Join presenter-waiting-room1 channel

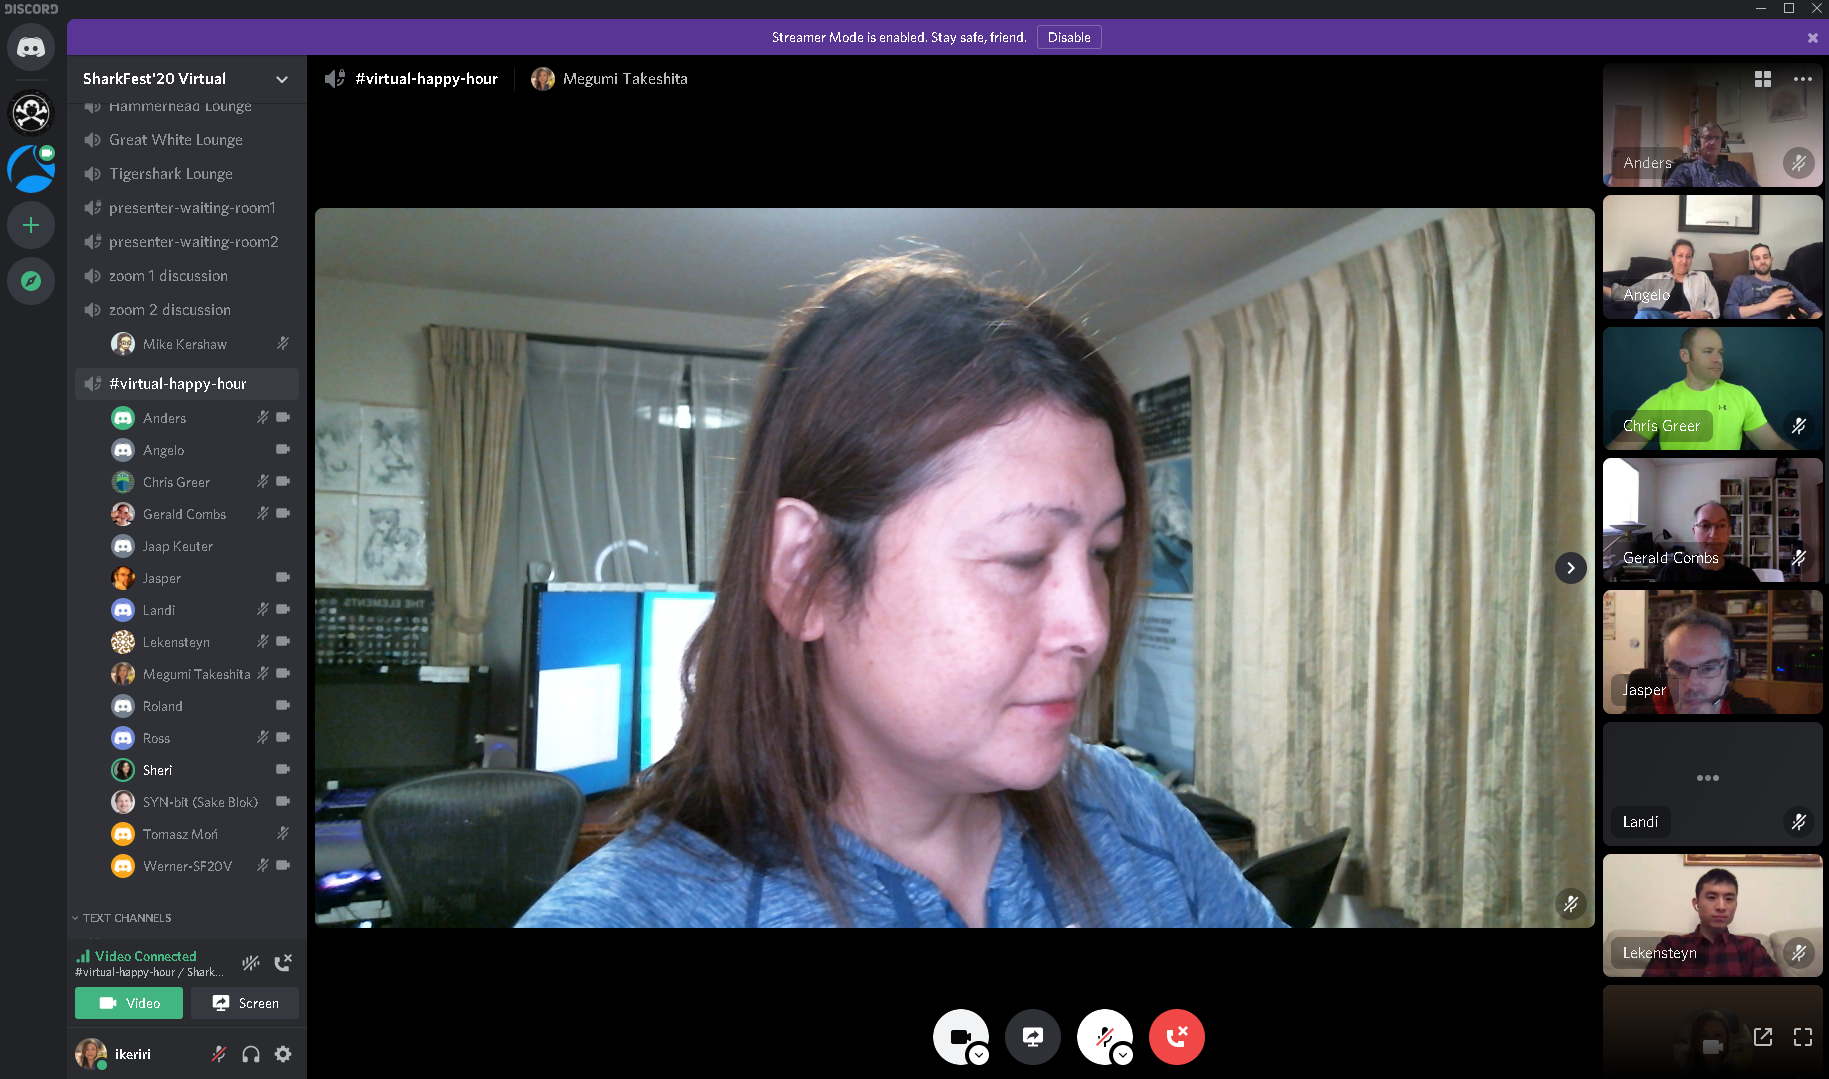click(187, 208)
